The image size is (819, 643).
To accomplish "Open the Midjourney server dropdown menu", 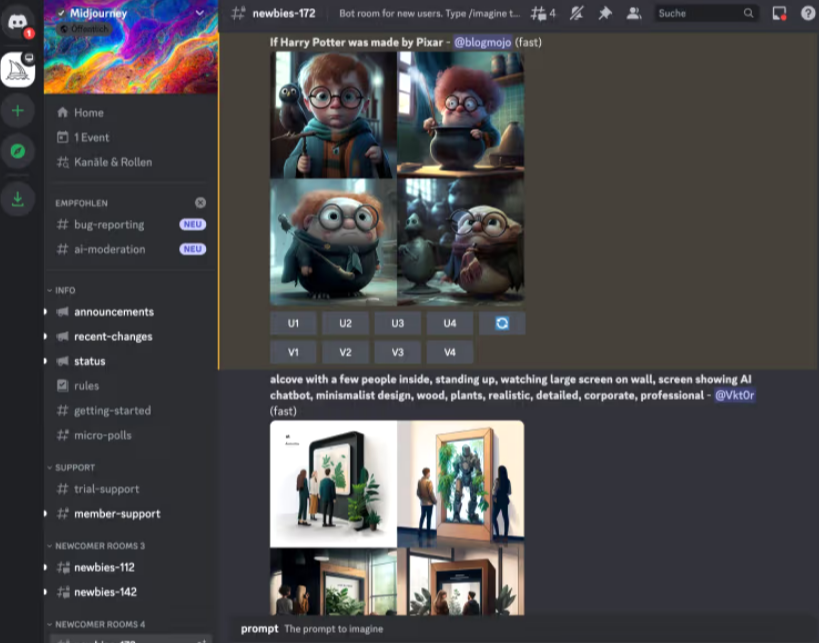I will pos(199,13).
